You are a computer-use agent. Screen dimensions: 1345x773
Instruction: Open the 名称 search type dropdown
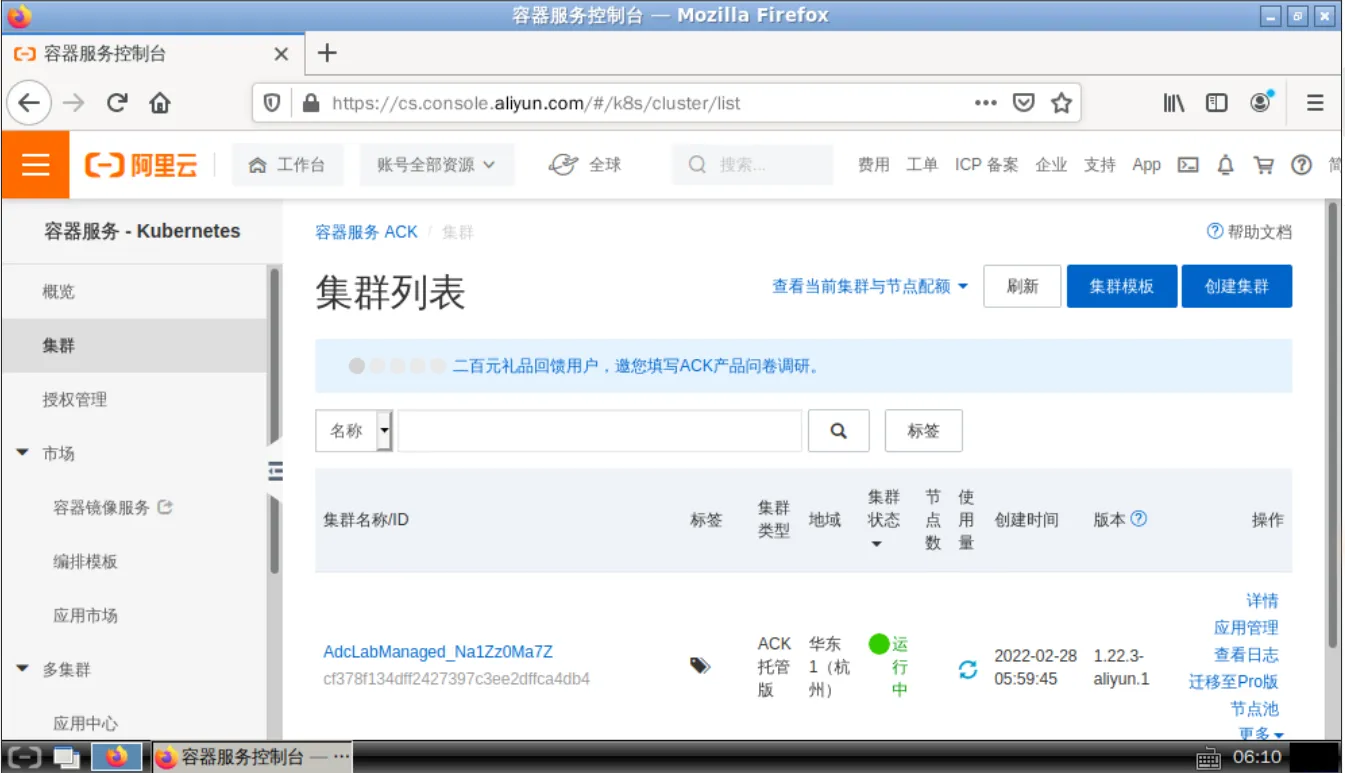pyautogui.click(x=354, y=431)
